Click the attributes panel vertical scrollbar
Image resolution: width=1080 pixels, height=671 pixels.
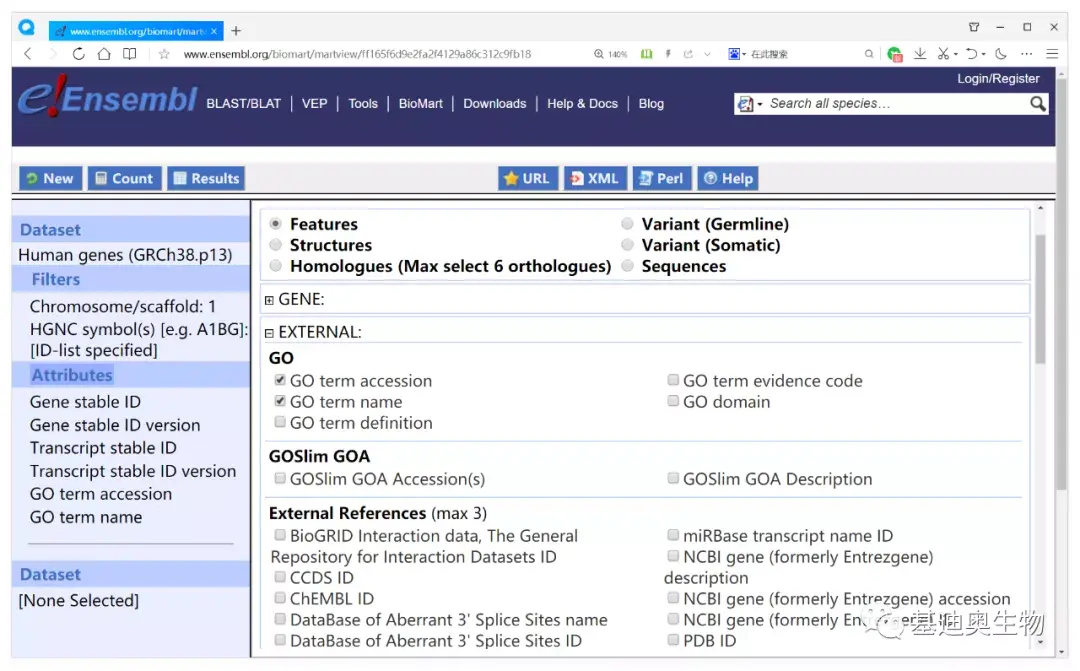1039,300
